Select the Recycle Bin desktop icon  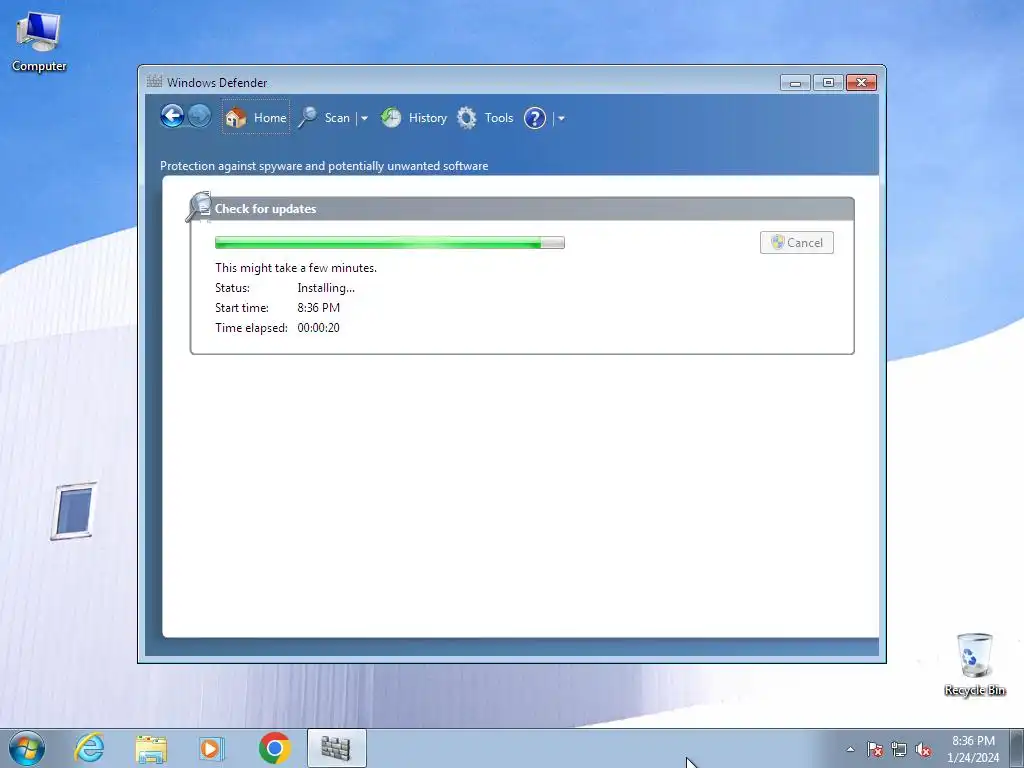pyautogui.click(x=974, y=665)
